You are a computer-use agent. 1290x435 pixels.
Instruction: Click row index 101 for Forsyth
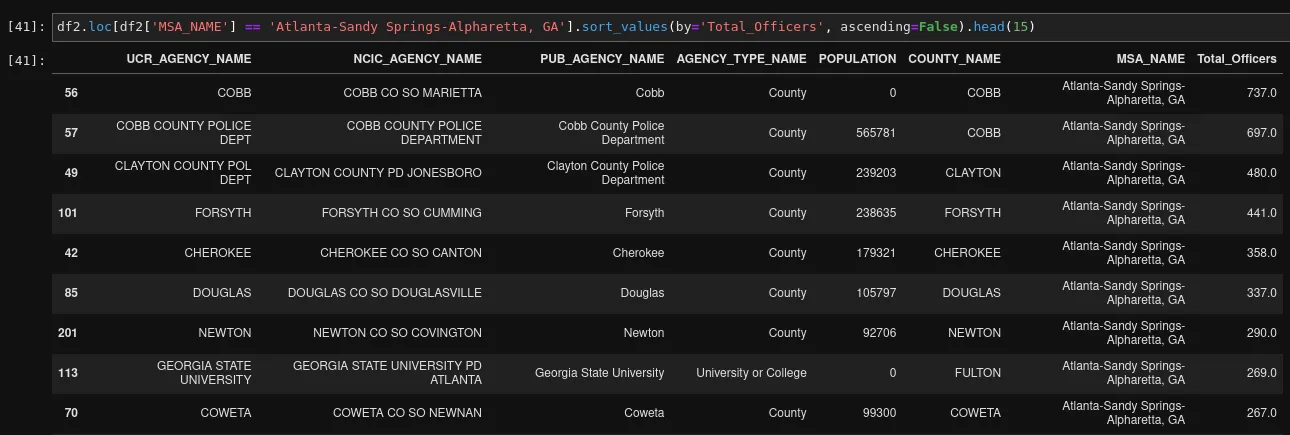(x=68, y=213)
